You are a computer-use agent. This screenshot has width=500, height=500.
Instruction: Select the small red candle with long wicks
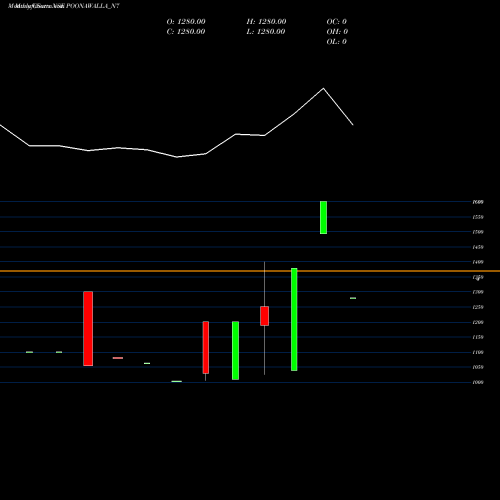pyautogui.click(x=265, y=316)
